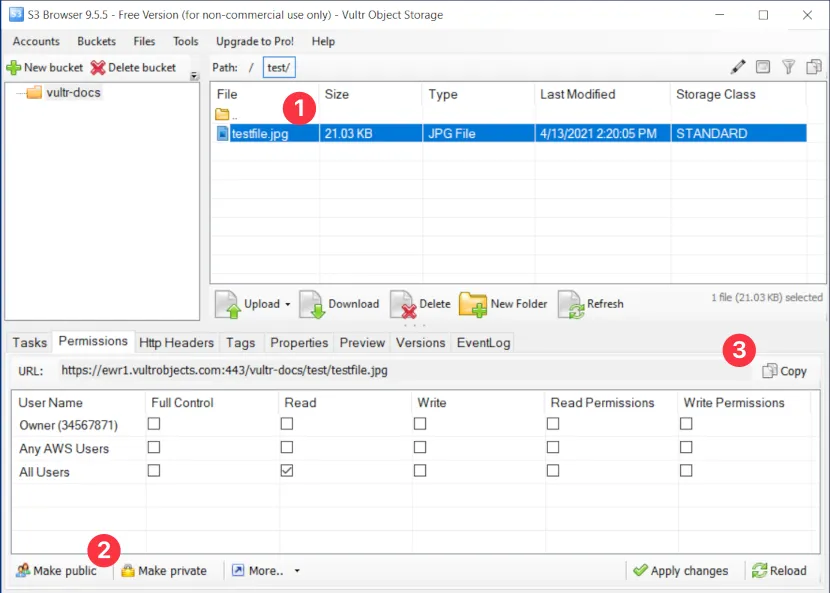This screenshot has width=830, height=593.
Task: Click the Delete bucket red X icon
Action: 98,68
